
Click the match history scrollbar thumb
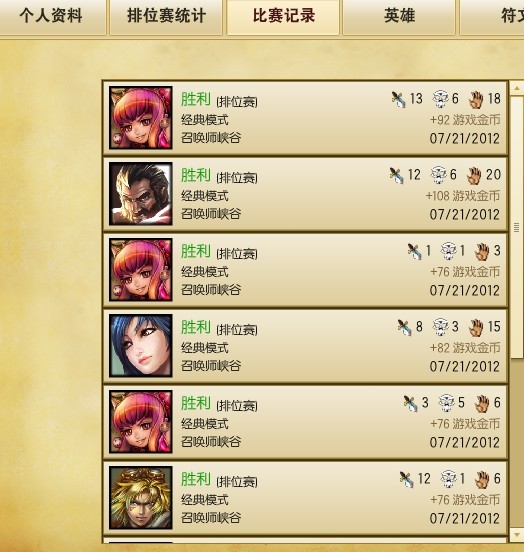pyautogui.click(x=517, y=227)
